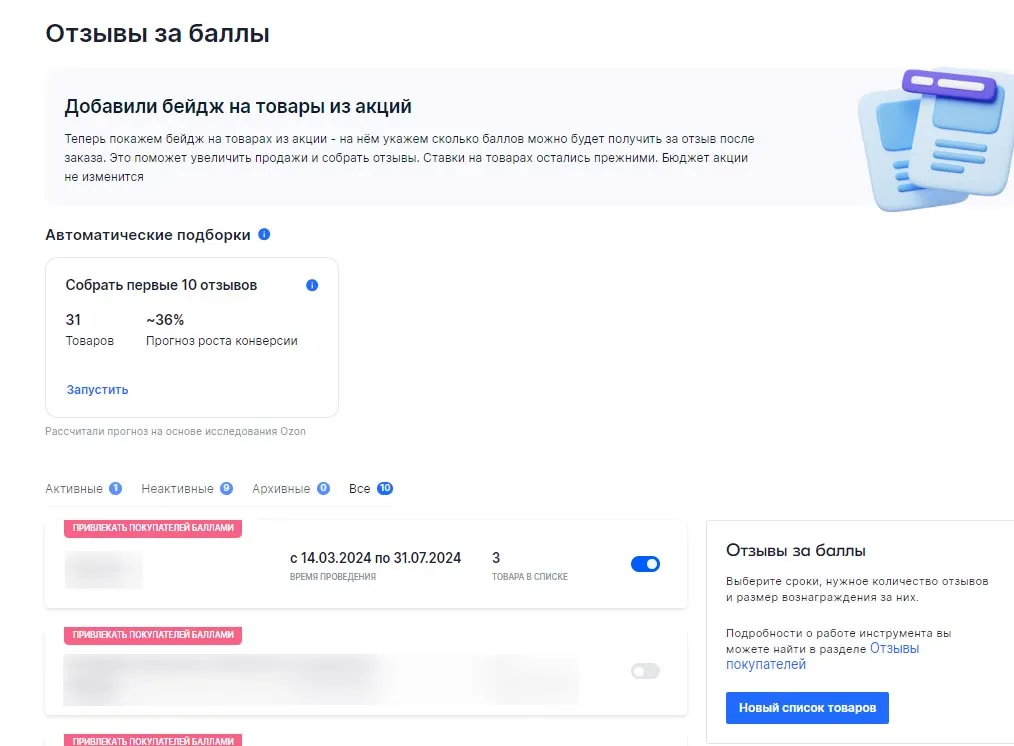Select the Все tab

coord(371,489)
